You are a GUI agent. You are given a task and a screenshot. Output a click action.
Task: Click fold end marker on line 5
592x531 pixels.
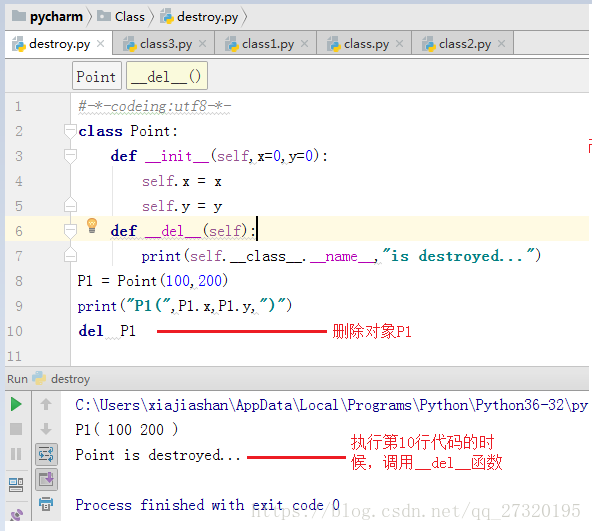[70, 205]
